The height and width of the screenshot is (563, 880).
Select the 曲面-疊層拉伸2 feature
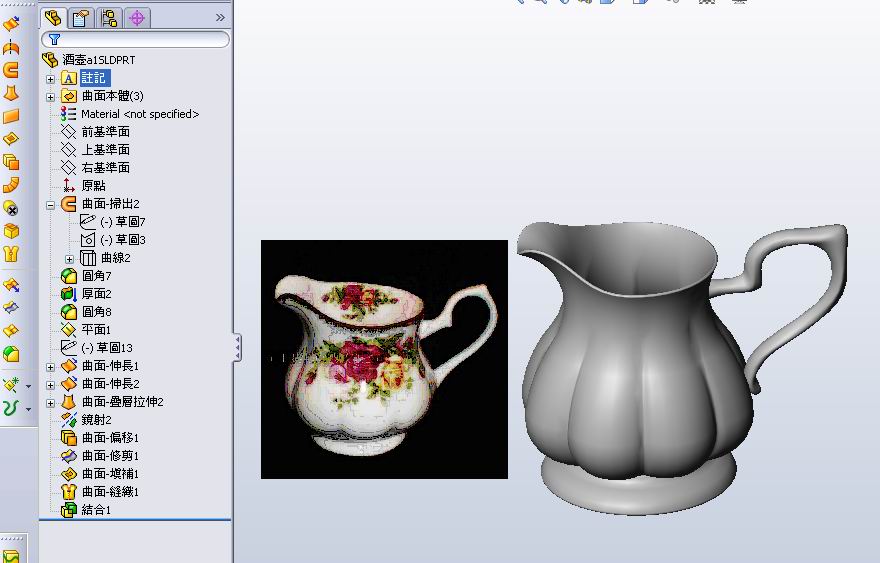pos(122,402)
